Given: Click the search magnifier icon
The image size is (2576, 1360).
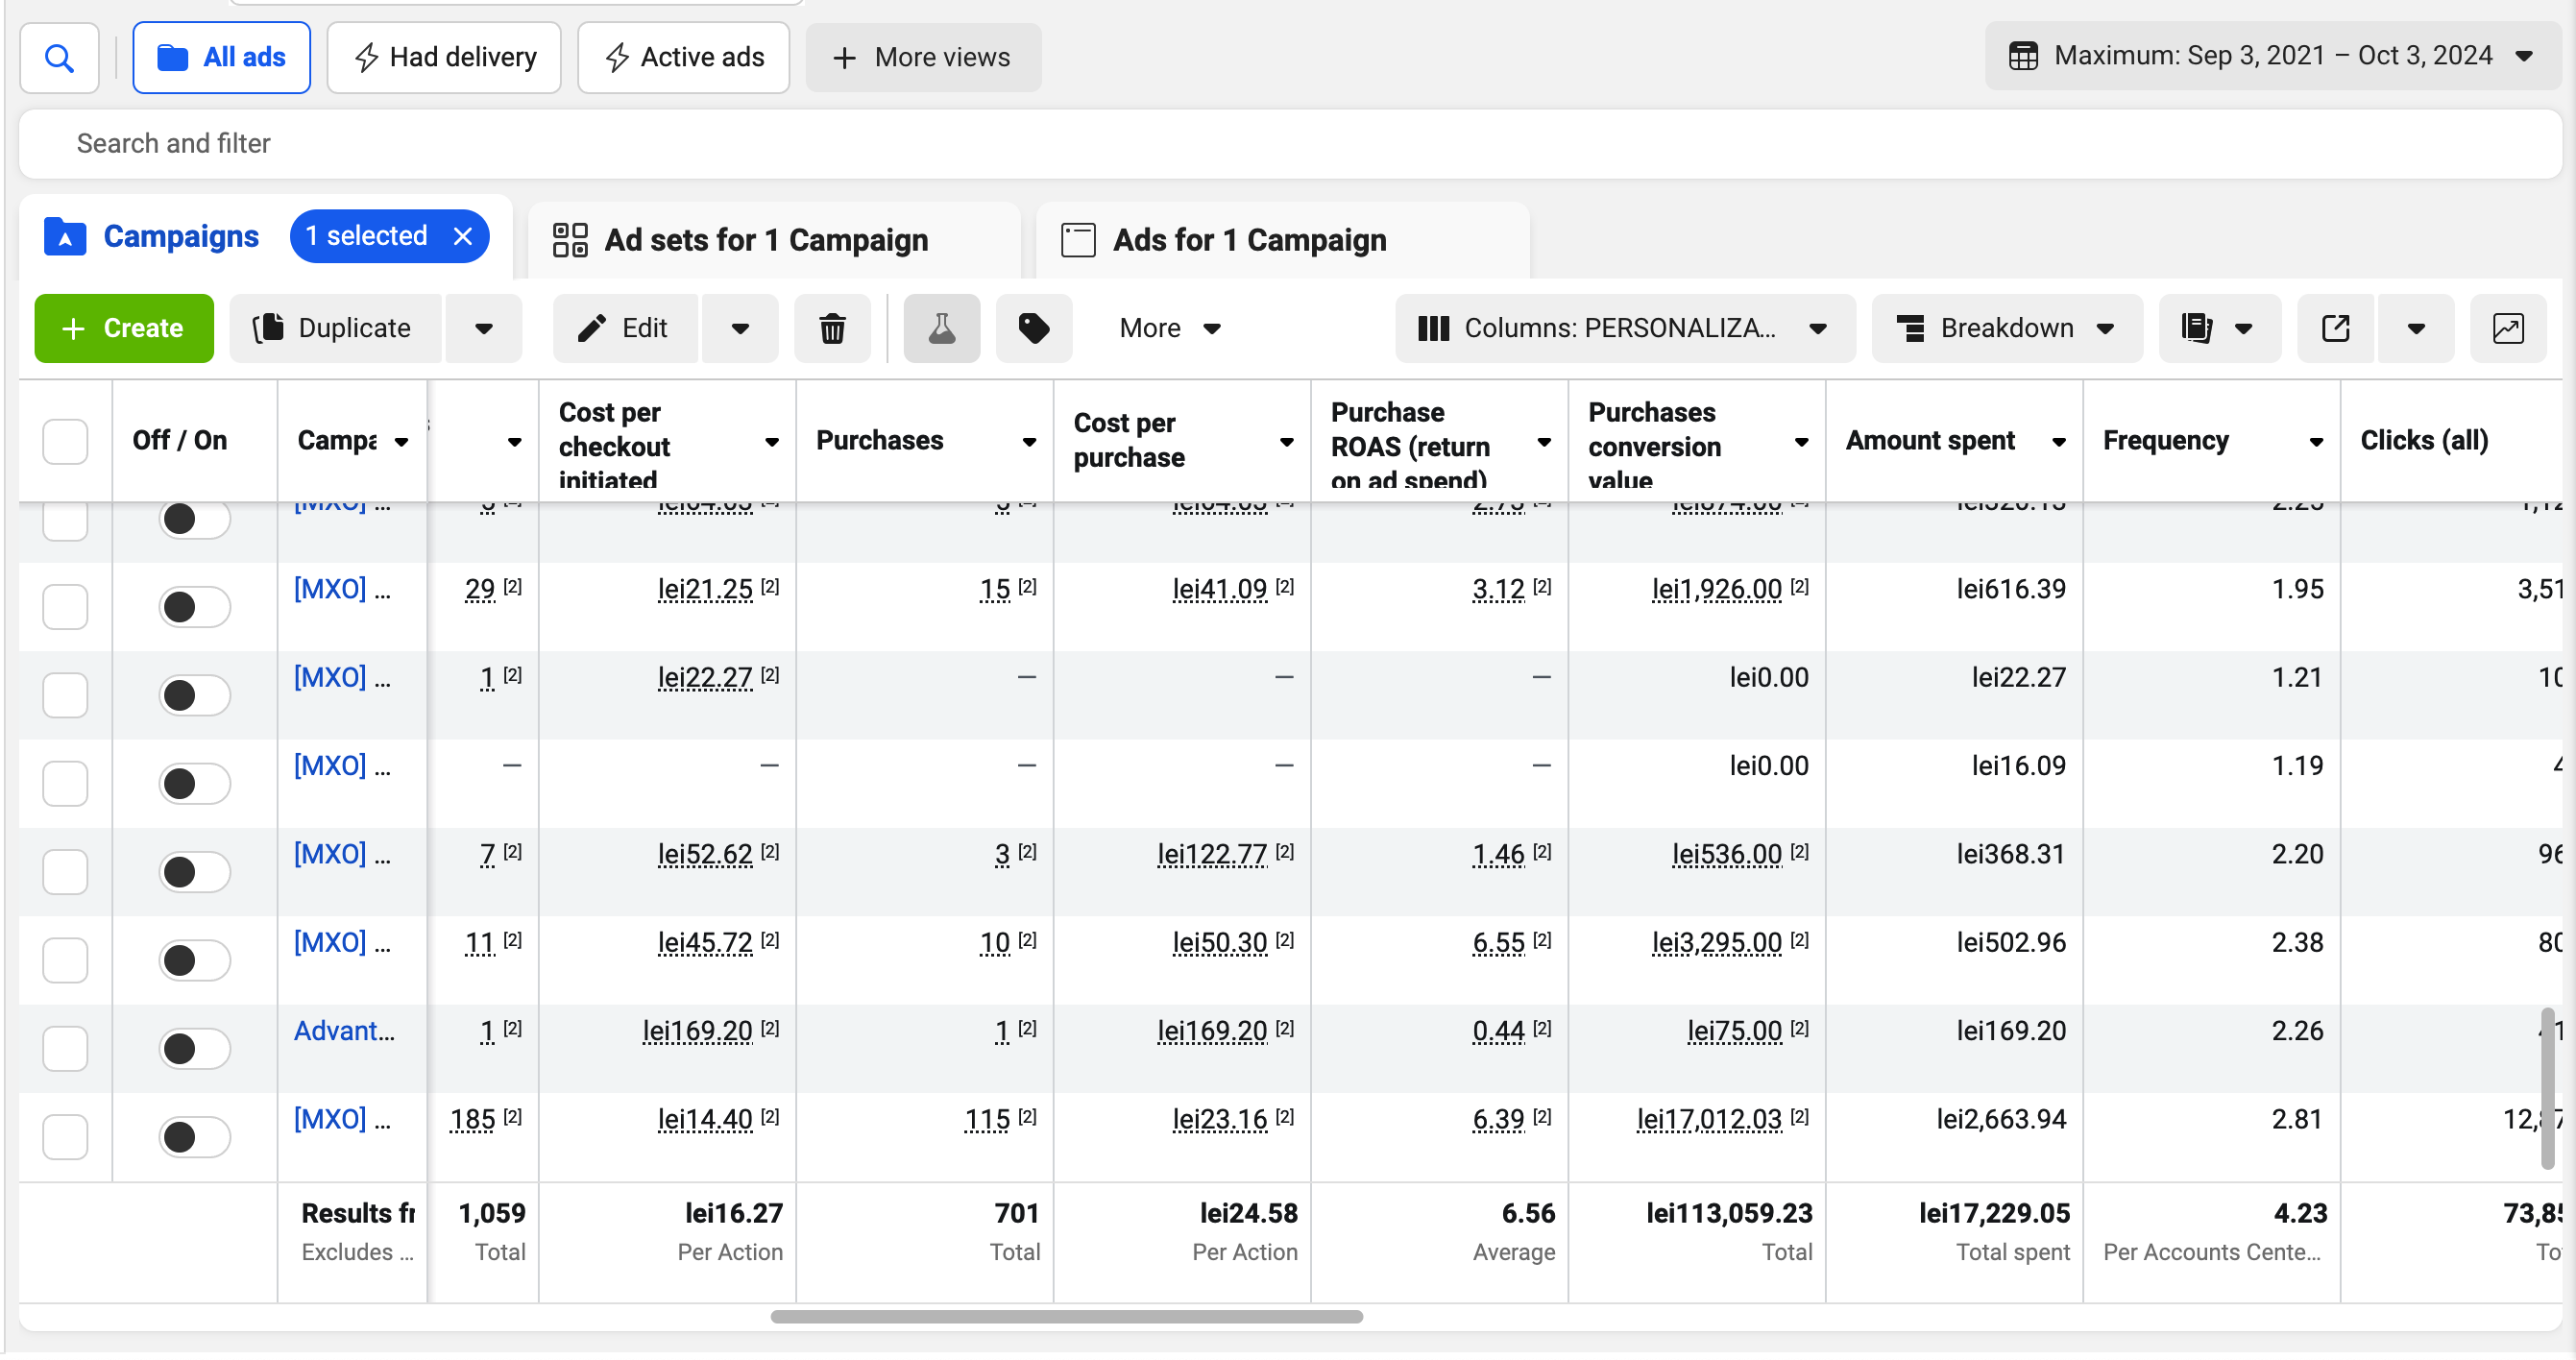Looking at the screenshot, I should click(60, 58).
